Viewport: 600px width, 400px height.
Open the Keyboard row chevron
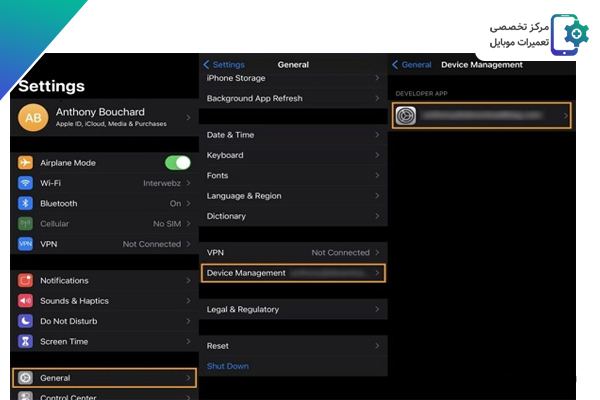[377, 155]
